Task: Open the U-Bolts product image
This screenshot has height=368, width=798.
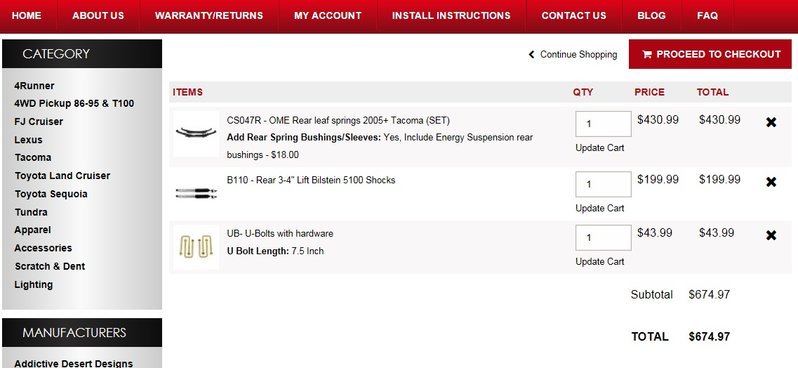Action: coord(196,247)
